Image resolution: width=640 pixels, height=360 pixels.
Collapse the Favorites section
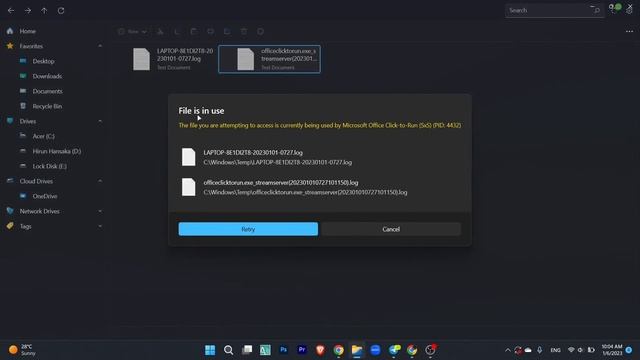(x=100, y=46)
